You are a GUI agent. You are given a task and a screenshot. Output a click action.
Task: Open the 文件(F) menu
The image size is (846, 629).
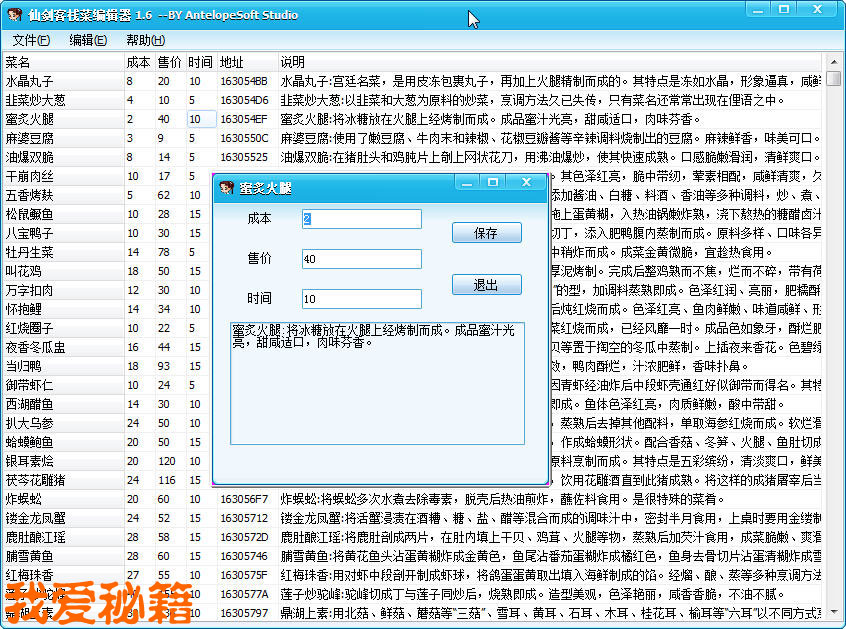(x=31, y=40)
